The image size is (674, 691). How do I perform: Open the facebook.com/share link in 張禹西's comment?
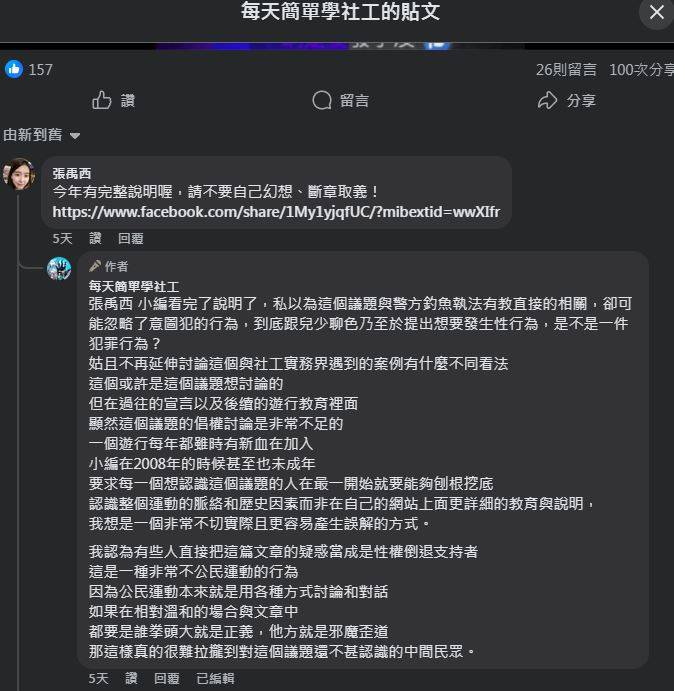click(x=276, y=212)
